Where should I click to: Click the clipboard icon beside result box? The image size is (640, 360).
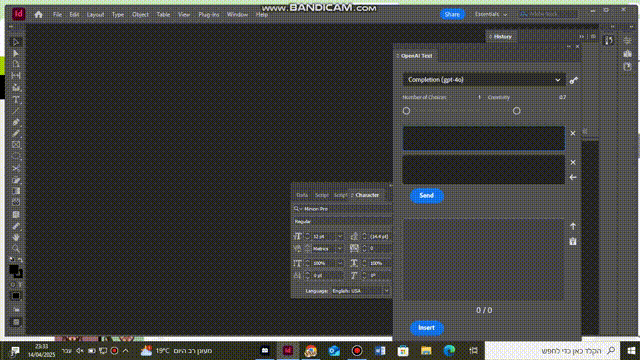[x=573, y=241]
